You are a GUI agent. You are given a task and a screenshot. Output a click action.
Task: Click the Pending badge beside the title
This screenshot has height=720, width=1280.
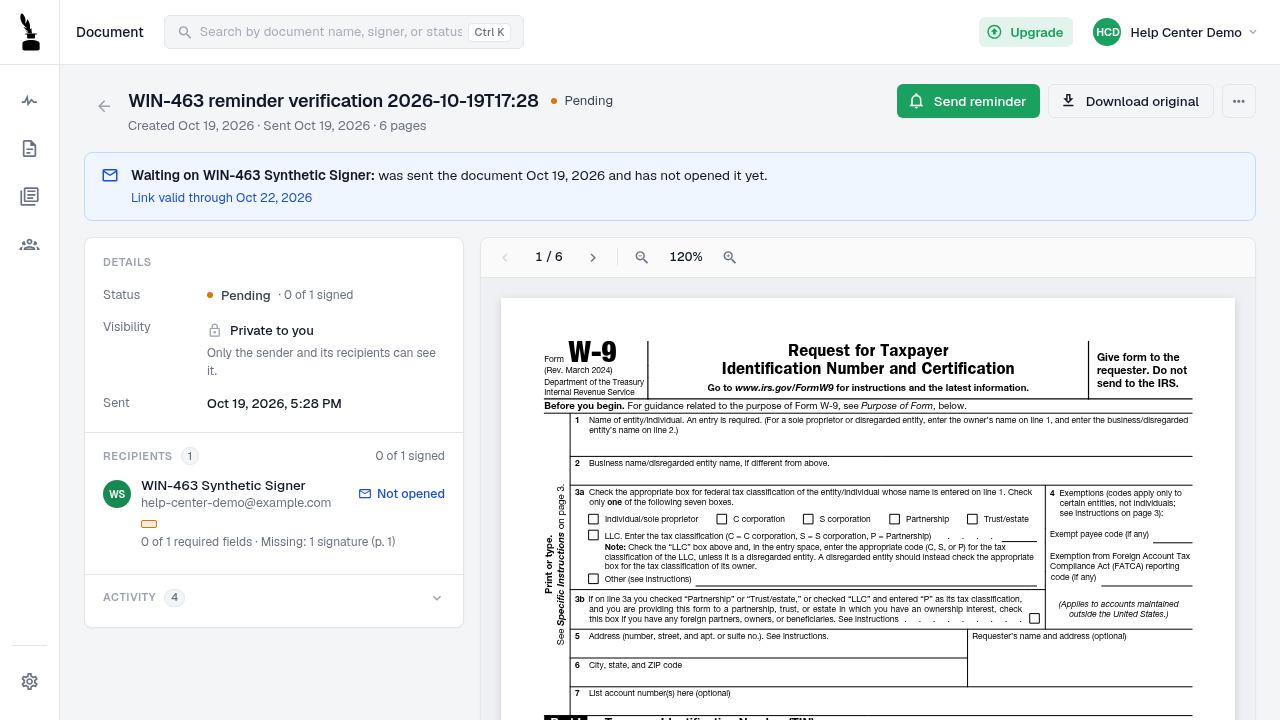point(582,101)
